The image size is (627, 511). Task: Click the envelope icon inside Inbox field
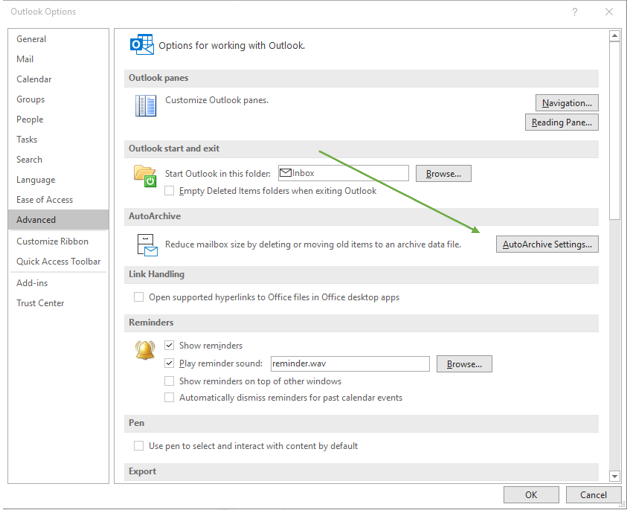pyautogui.click(x=286, y=173)
